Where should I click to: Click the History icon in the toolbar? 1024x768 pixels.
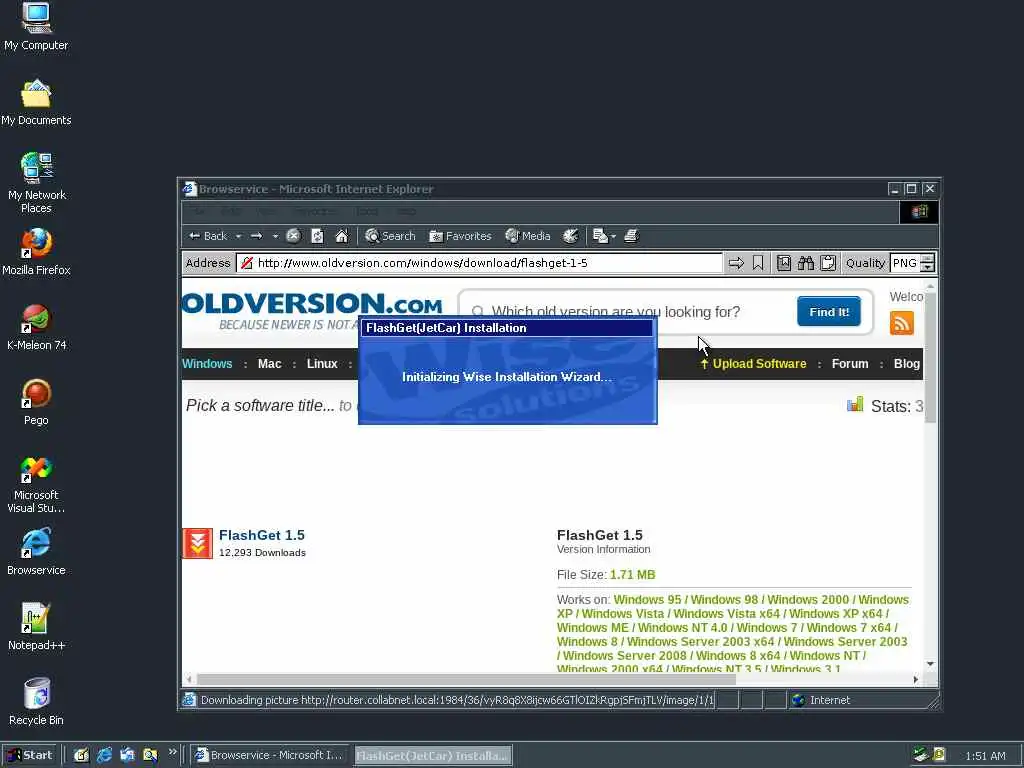pyautogui.click(x=571, y=236)
